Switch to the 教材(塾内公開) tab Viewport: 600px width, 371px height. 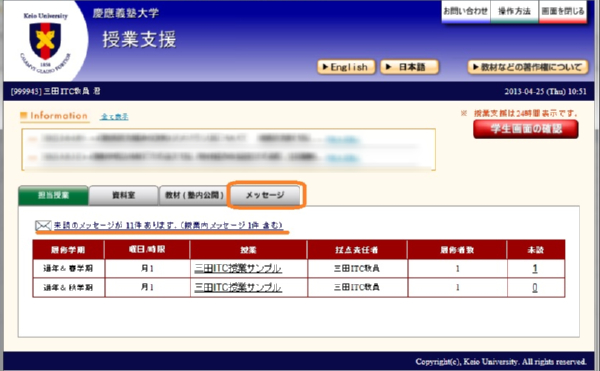coord(194,195)
